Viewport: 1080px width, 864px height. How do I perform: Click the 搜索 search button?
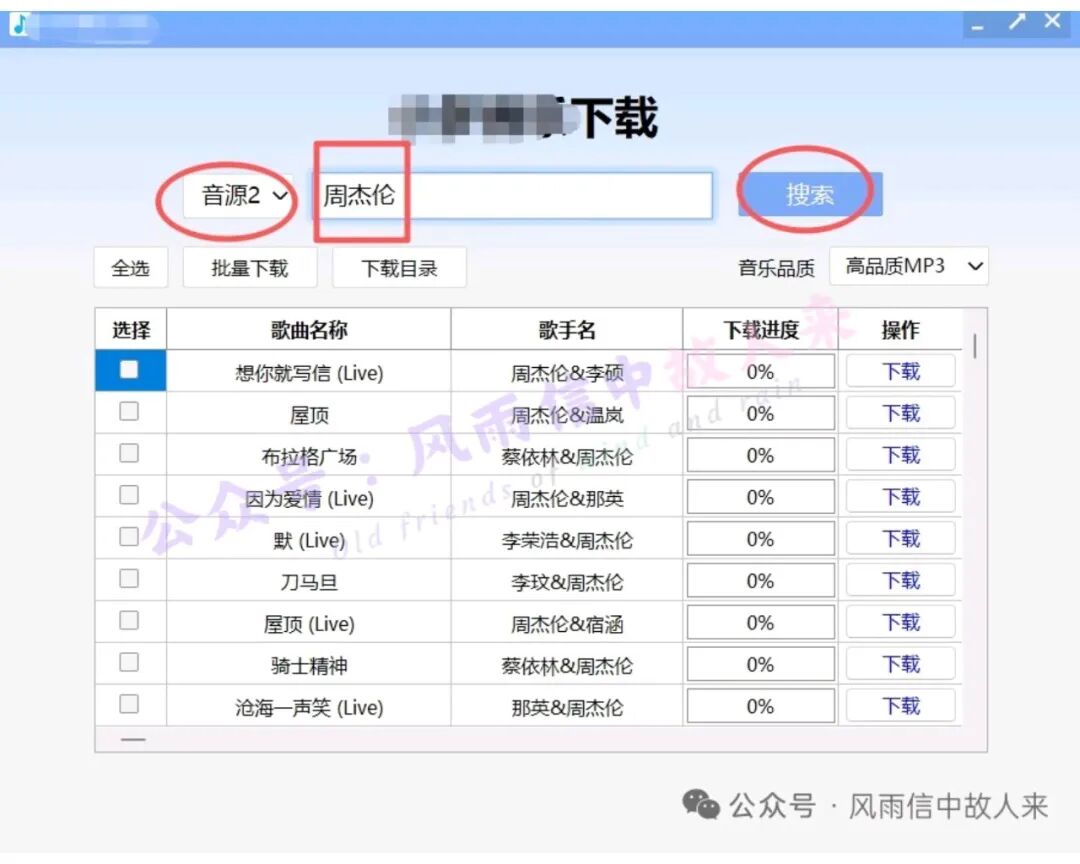coord(810,194)
